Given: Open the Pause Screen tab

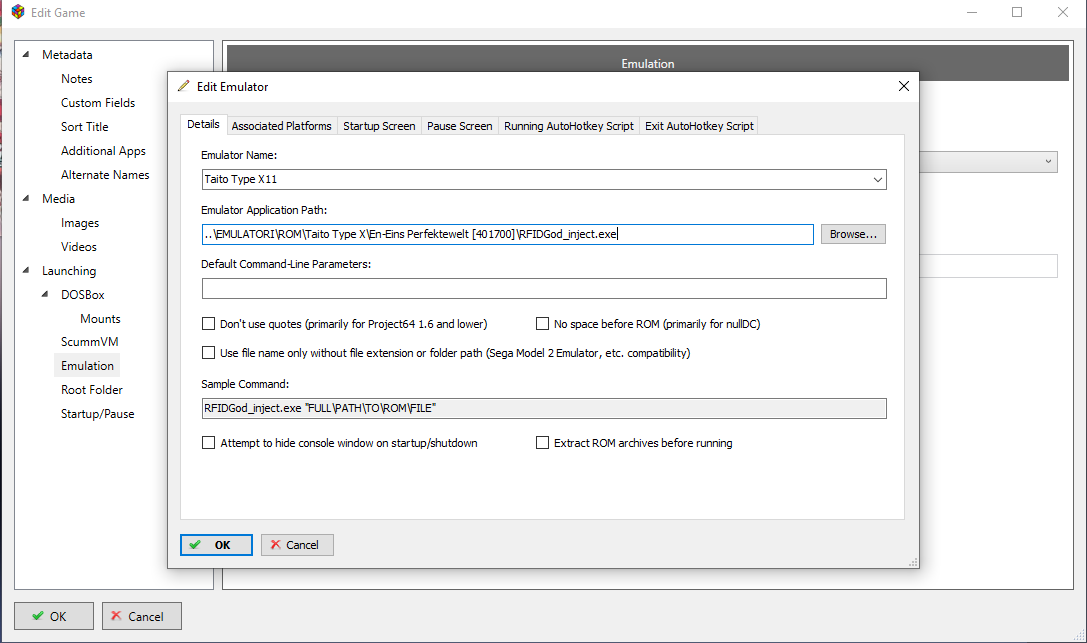Looking at the screenshot, I should 460,125.
